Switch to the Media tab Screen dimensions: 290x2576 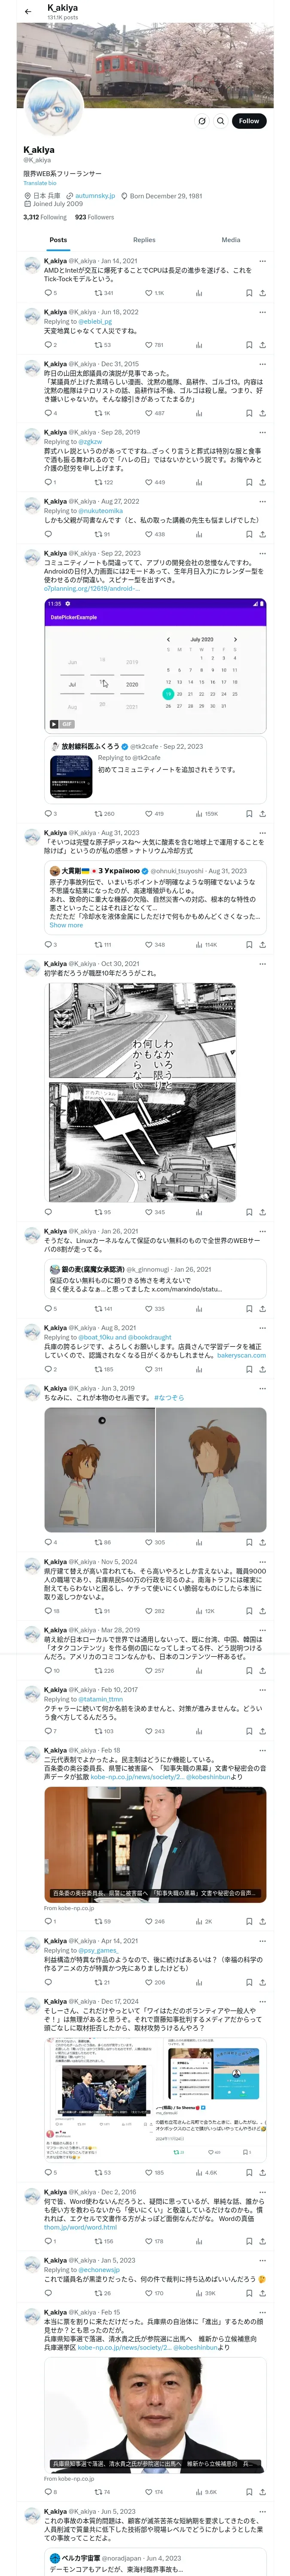[x=231, y=240]
